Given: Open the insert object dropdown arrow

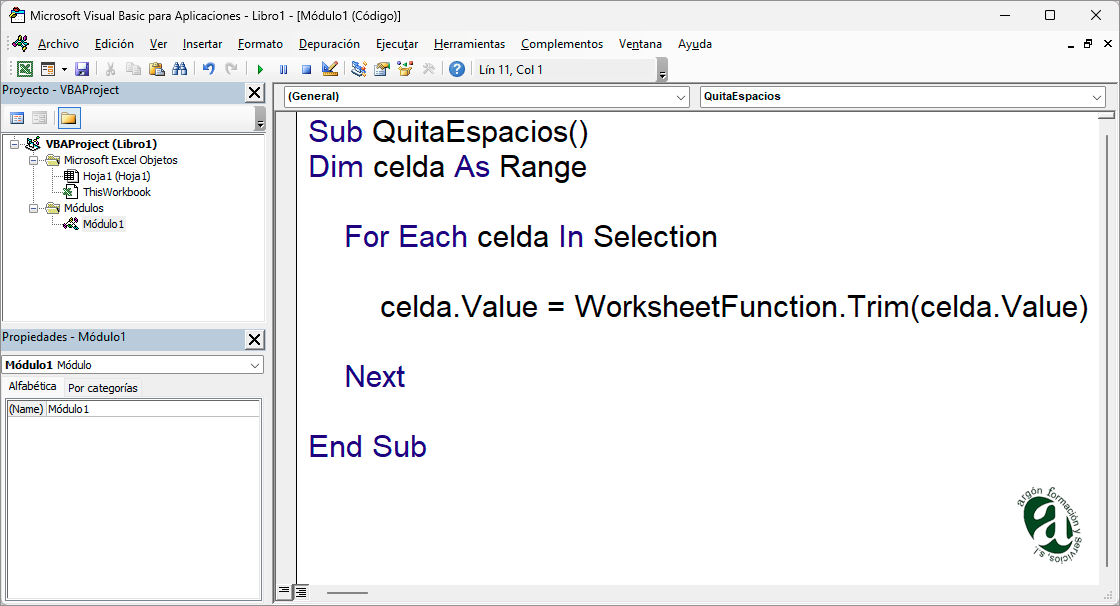Looking at the screenshot, I should pyautogui.click(x=64, y=69).
